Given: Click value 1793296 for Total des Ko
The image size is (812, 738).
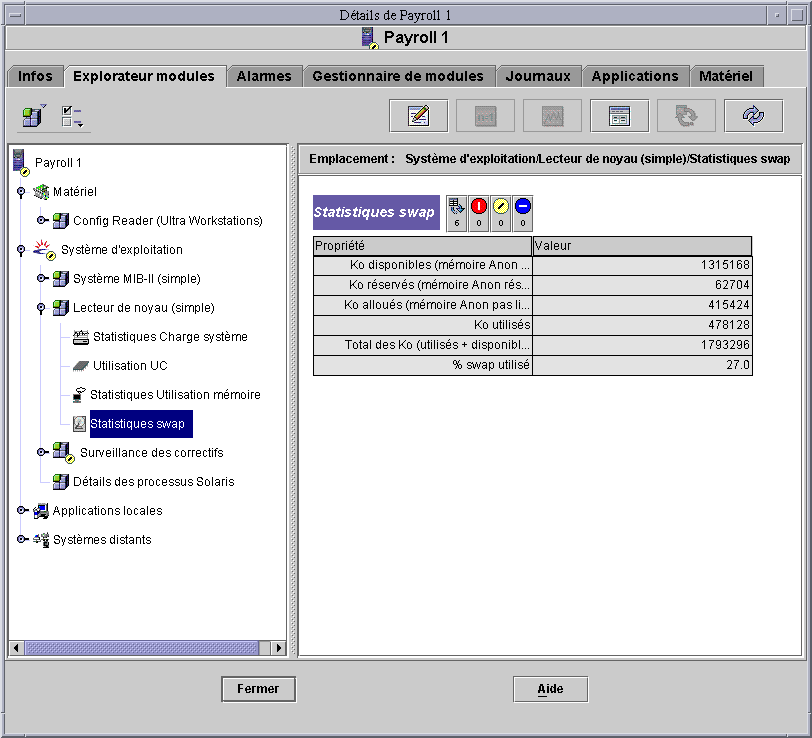Looking at the screenshot, I should click(x=642, y=345).
